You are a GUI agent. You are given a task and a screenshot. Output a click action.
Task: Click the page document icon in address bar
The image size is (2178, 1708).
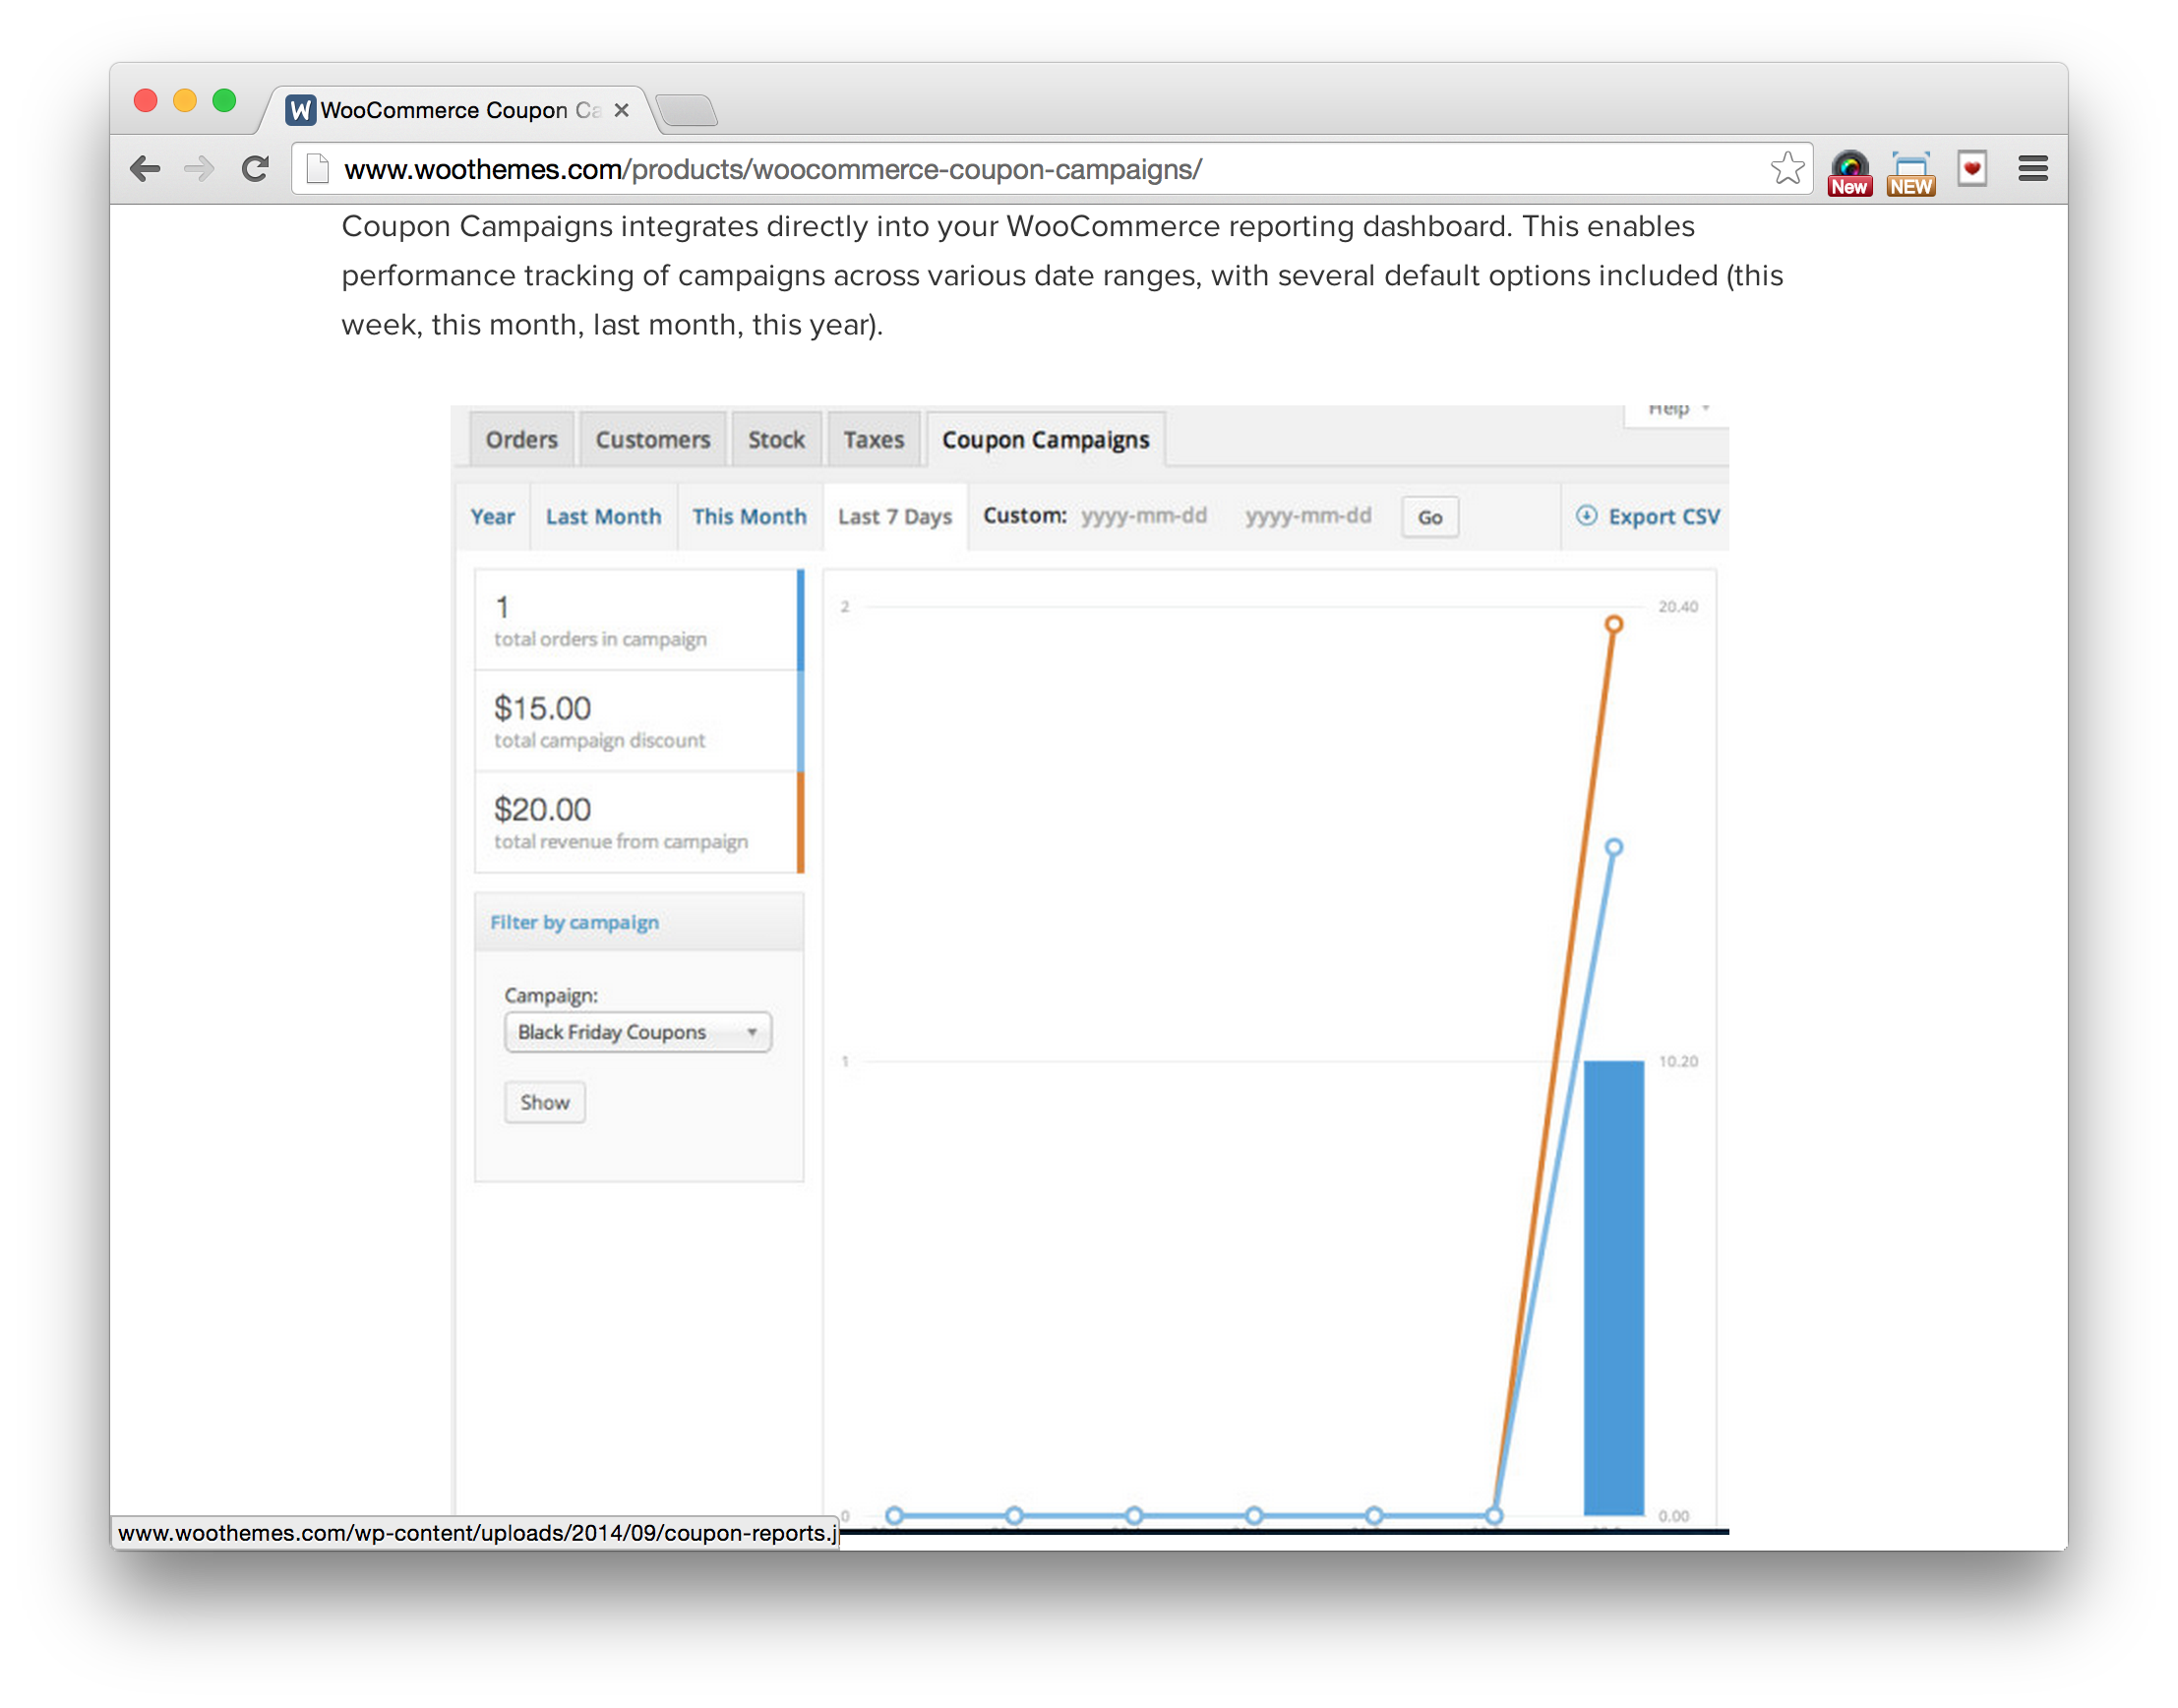tap(317, 169)
